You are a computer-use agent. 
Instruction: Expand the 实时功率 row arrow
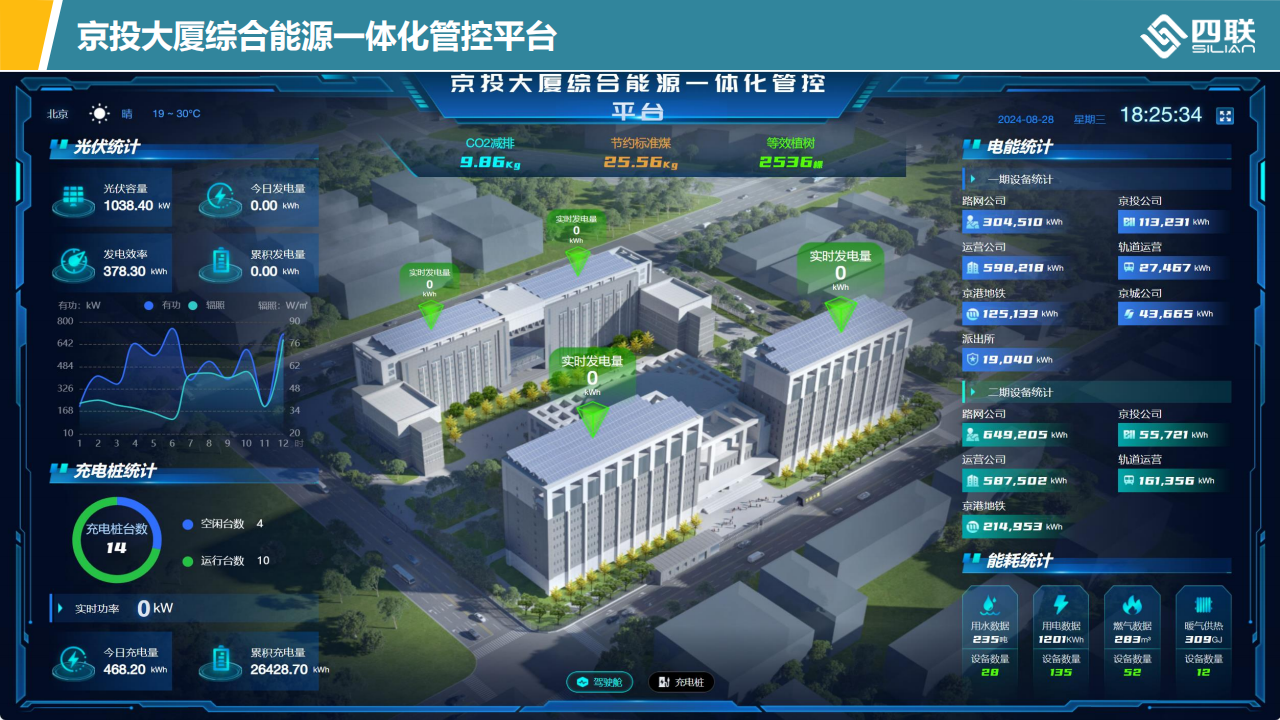coord(62,608)
